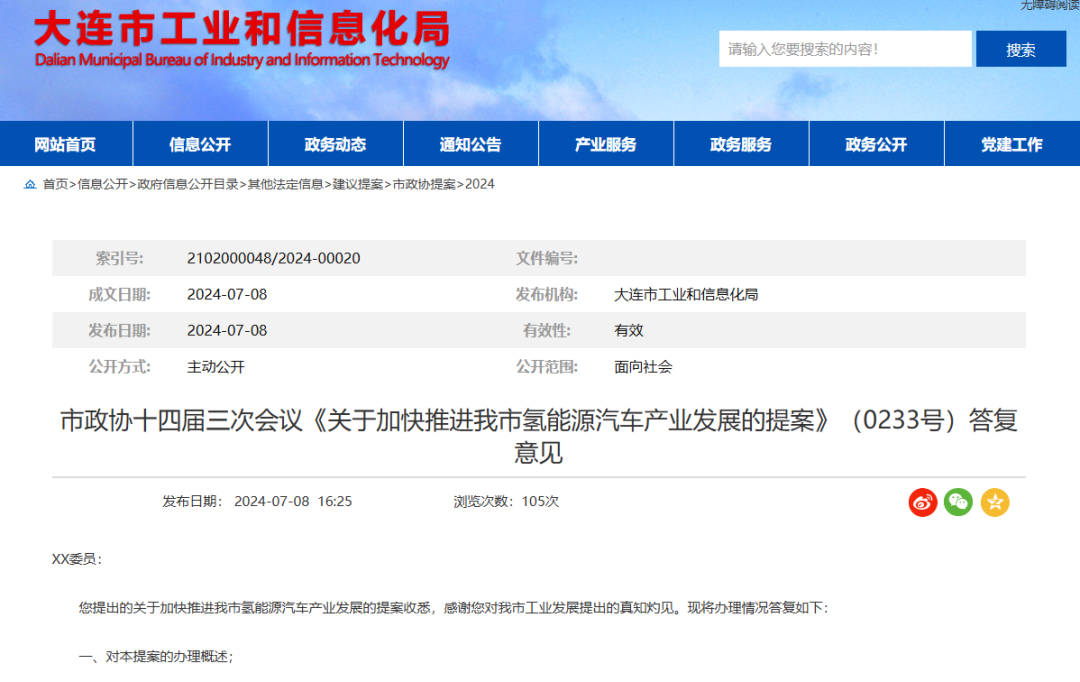Open the 党建工作 navigation item
This screenshot has height=682, width=1080.
coord(1011,144)
